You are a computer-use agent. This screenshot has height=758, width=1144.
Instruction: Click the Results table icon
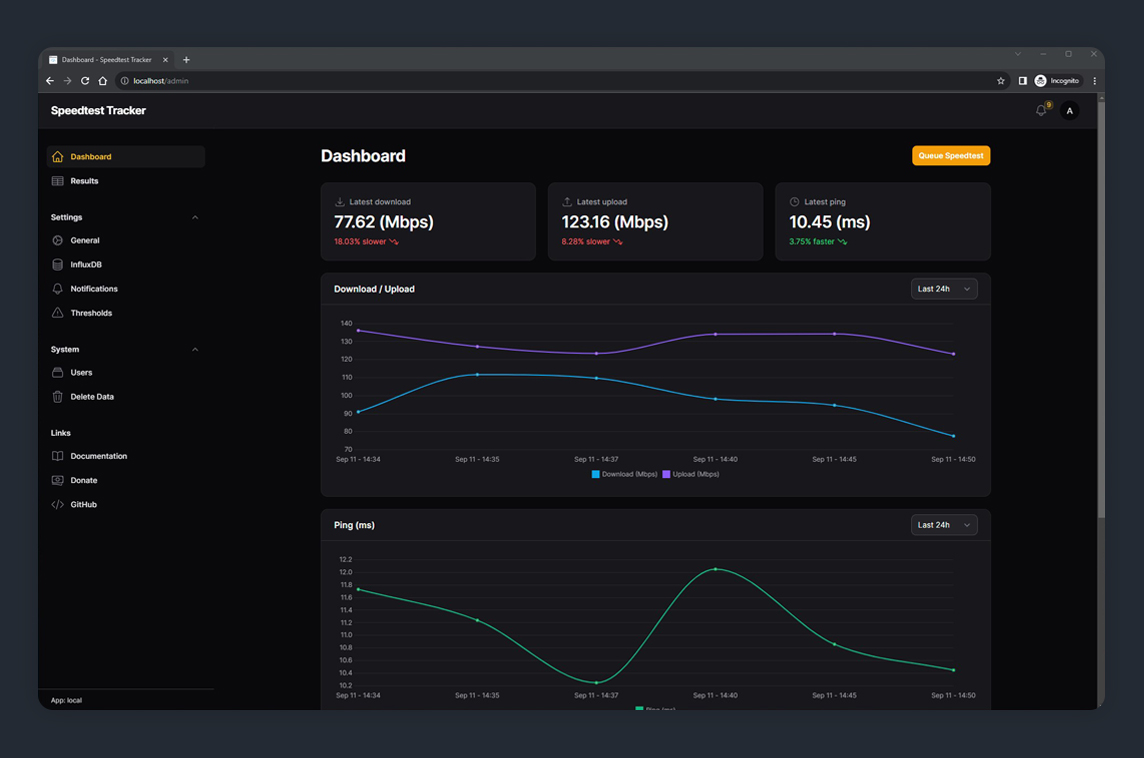pyautogui.click(x=58, y=181)
